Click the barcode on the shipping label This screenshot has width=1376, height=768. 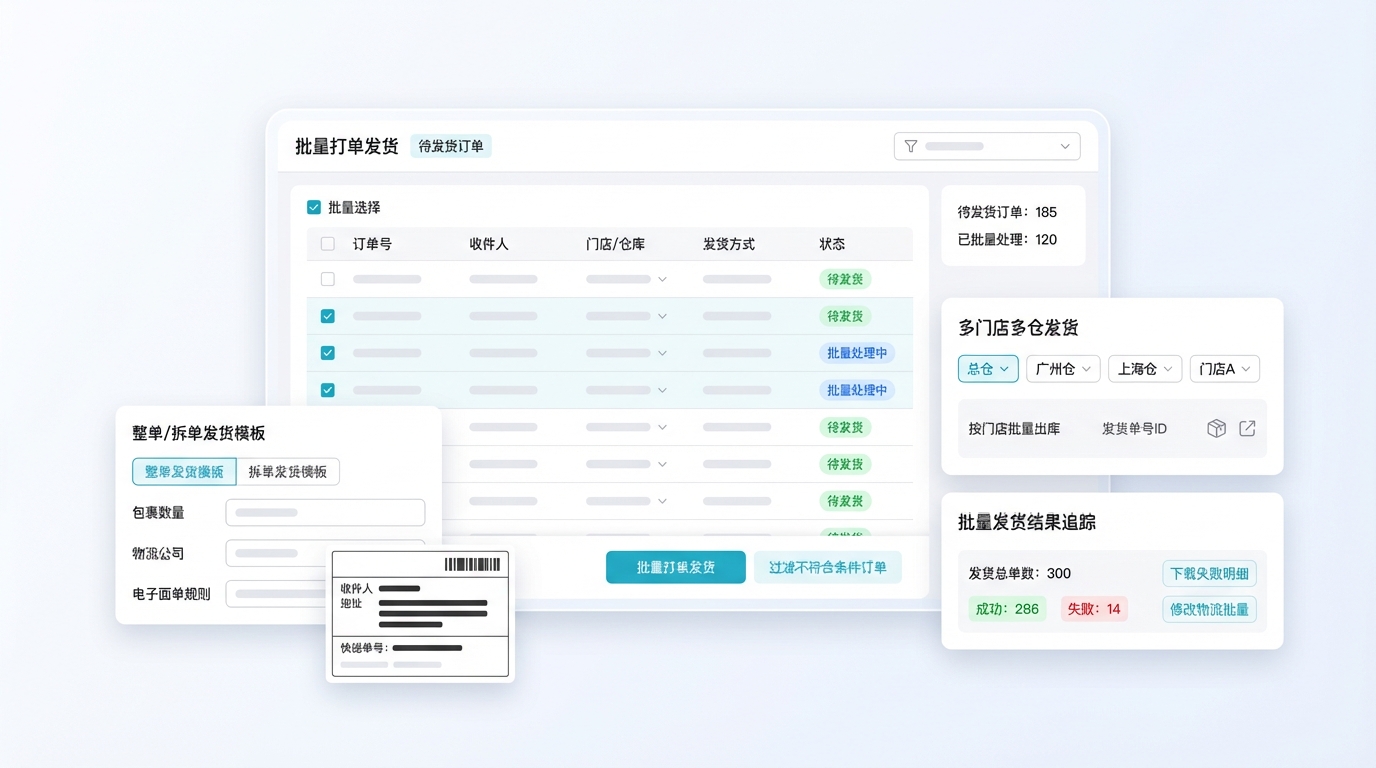point(472,565)
